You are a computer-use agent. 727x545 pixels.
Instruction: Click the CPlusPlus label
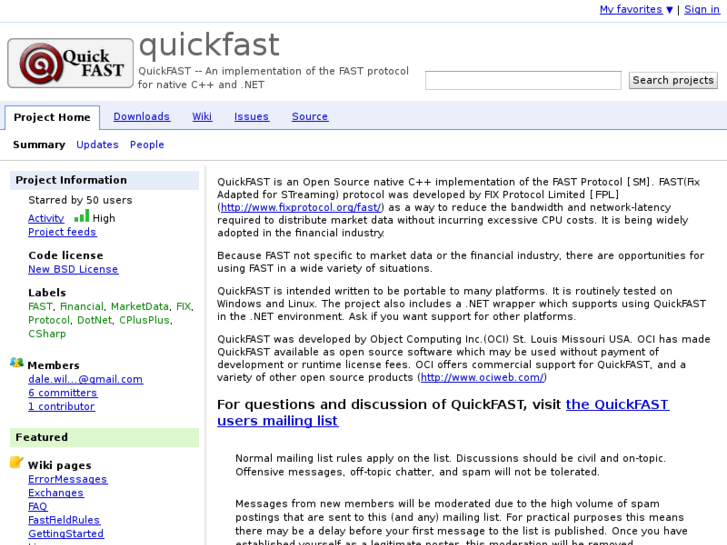[144, 320]
